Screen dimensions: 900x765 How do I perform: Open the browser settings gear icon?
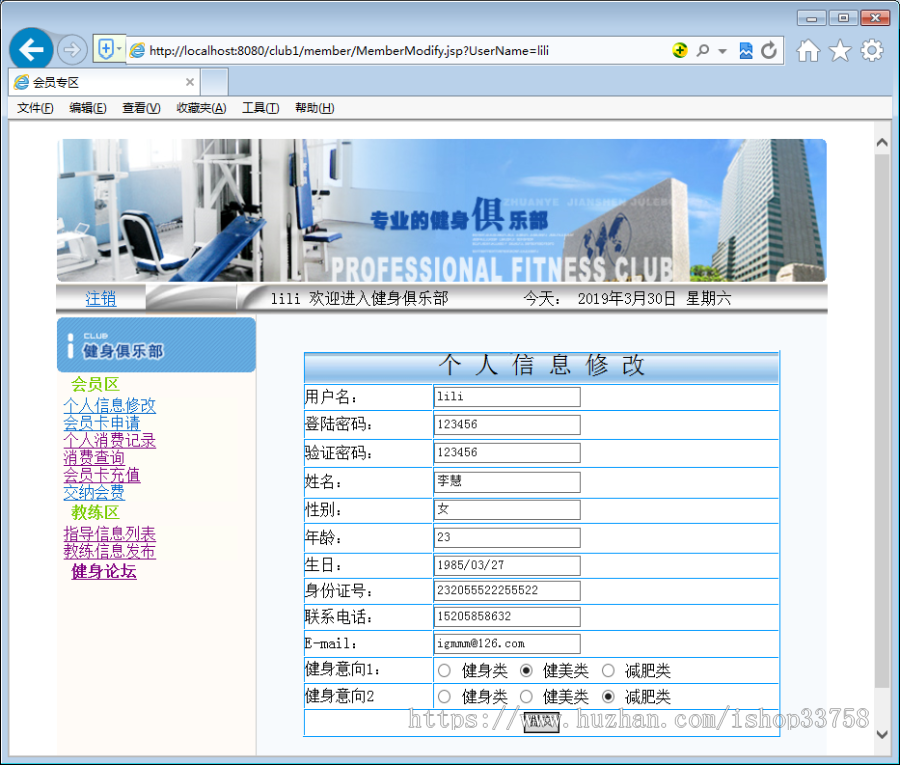point(871,48)
